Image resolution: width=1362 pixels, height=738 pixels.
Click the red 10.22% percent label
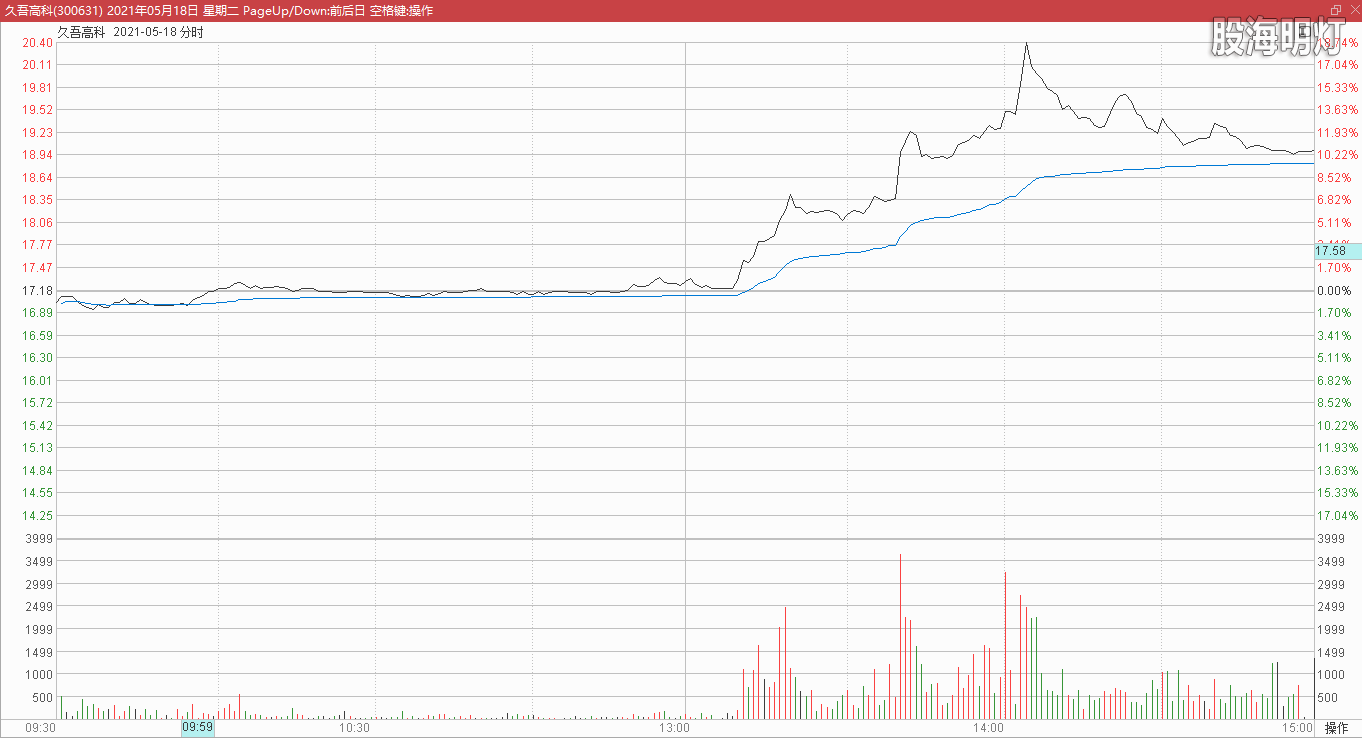(x=1338, y=155)
